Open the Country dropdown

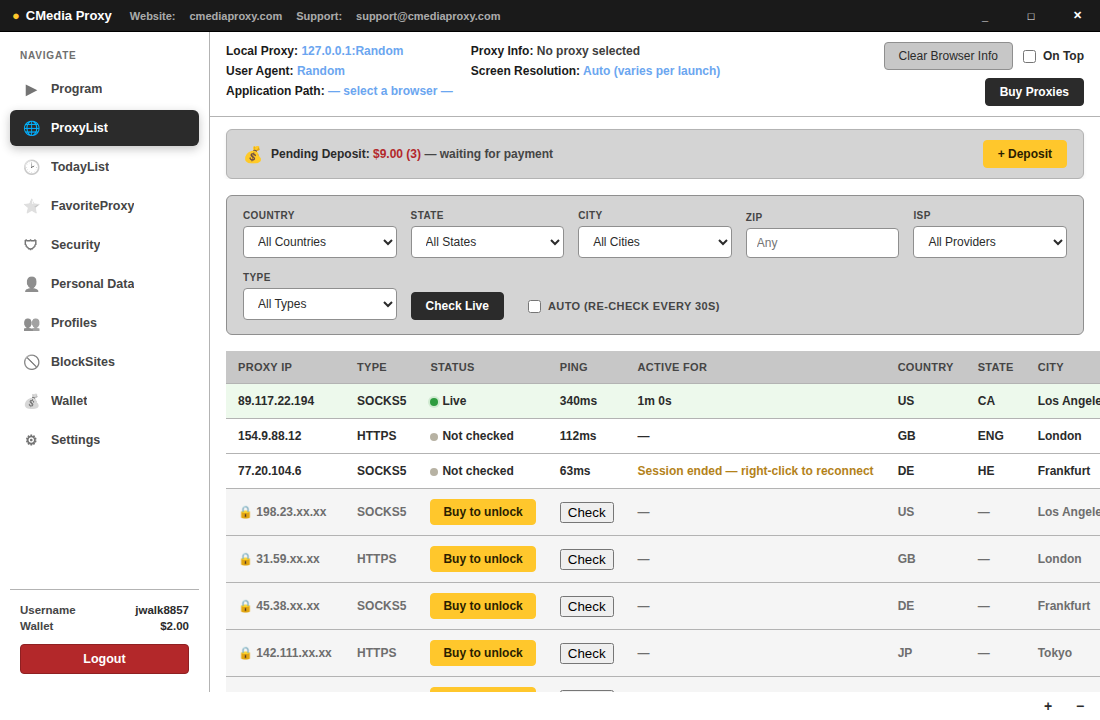pyautogui.click(x=320, y=242)
